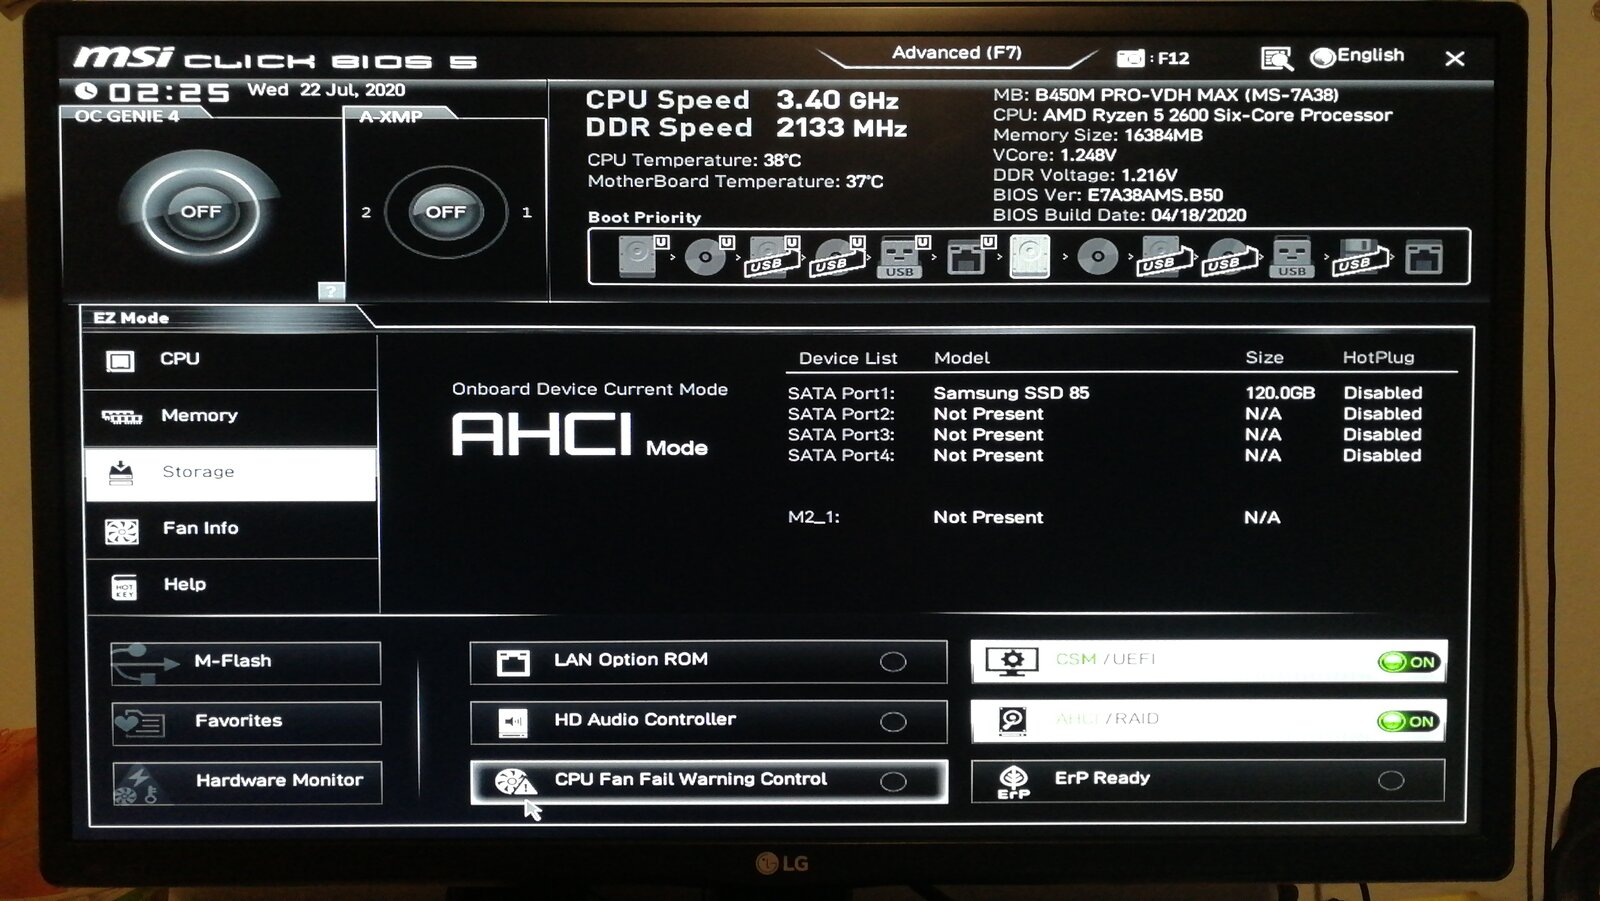Click the SATA Port2 label

pyautogui.click(x=841, y=414)
